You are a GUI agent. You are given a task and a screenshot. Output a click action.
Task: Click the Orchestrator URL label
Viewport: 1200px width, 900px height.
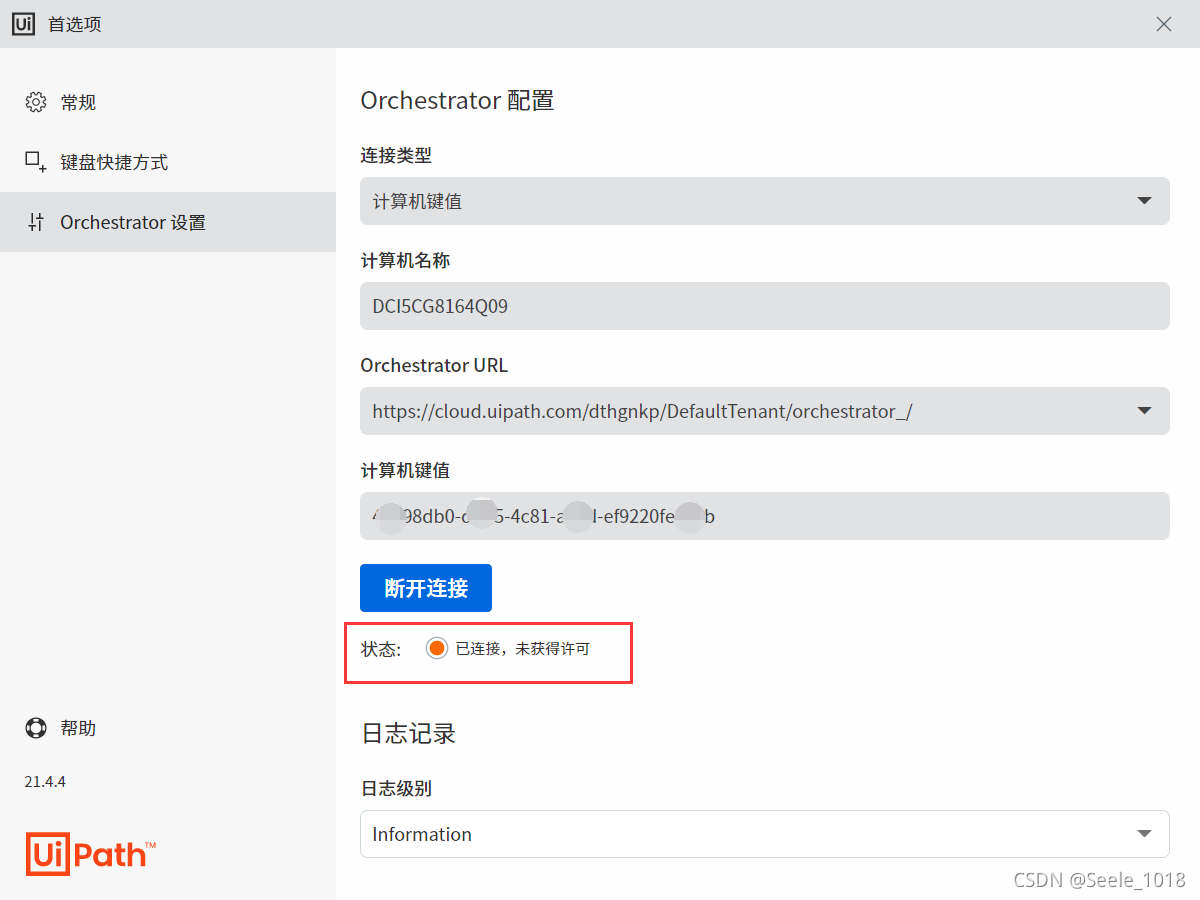coord(434,366)
